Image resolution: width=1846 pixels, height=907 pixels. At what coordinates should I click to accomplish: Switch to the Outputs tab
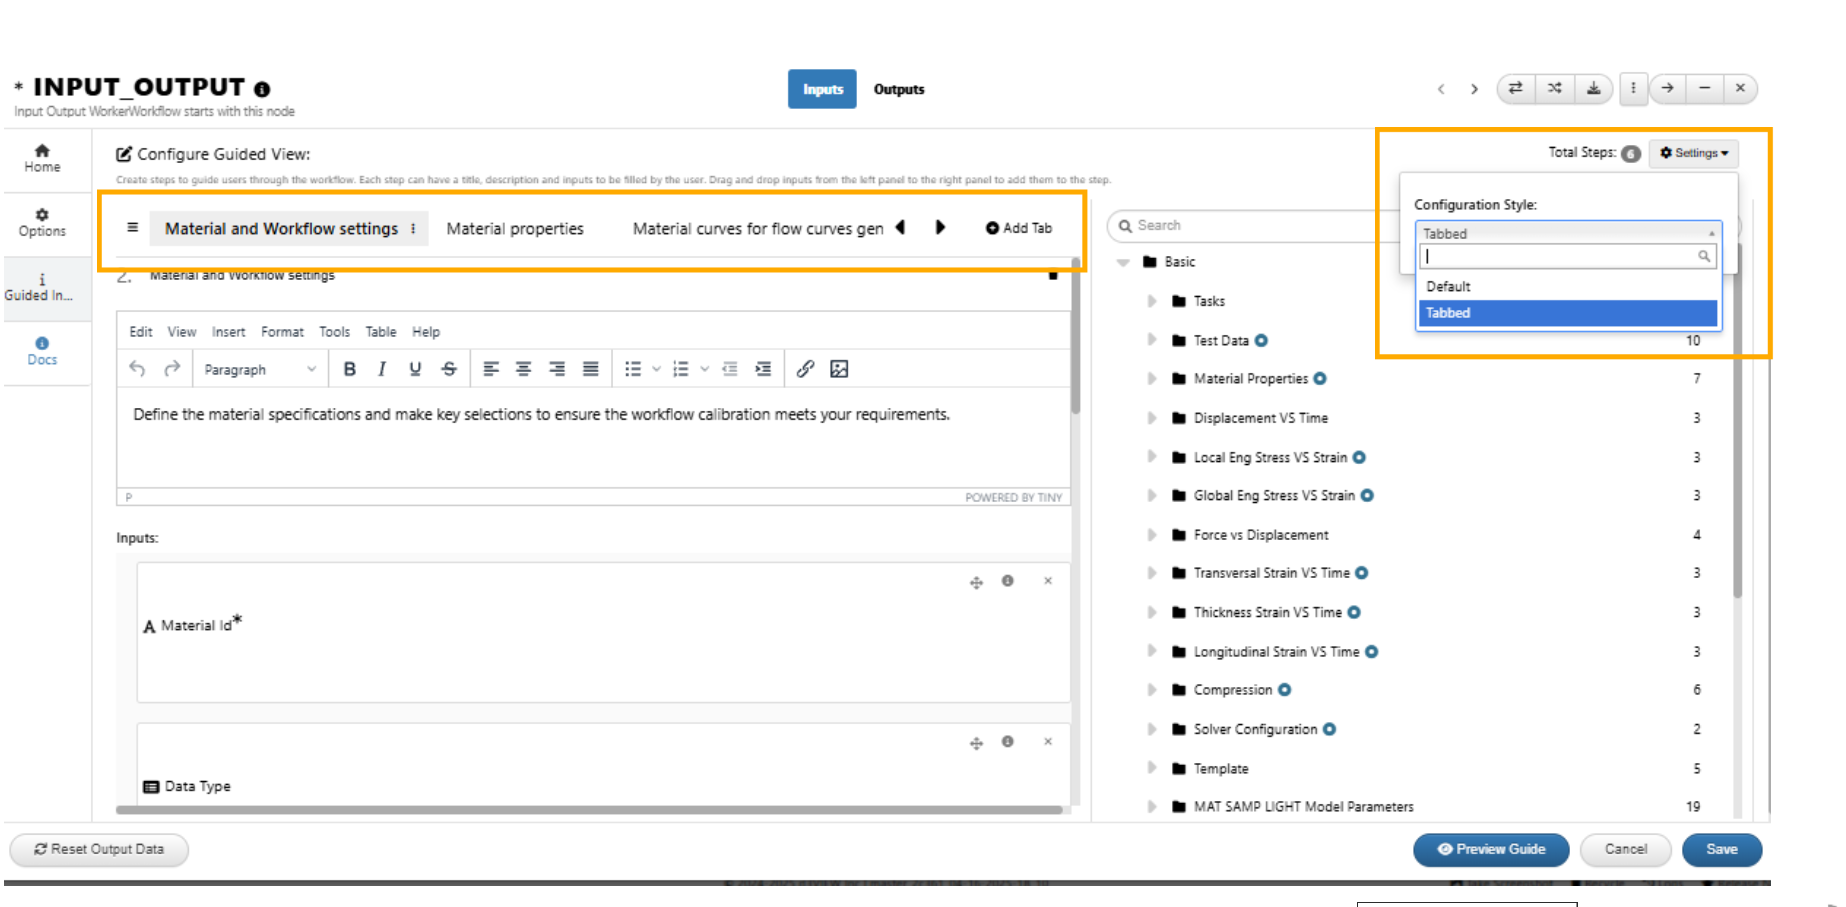899,89
